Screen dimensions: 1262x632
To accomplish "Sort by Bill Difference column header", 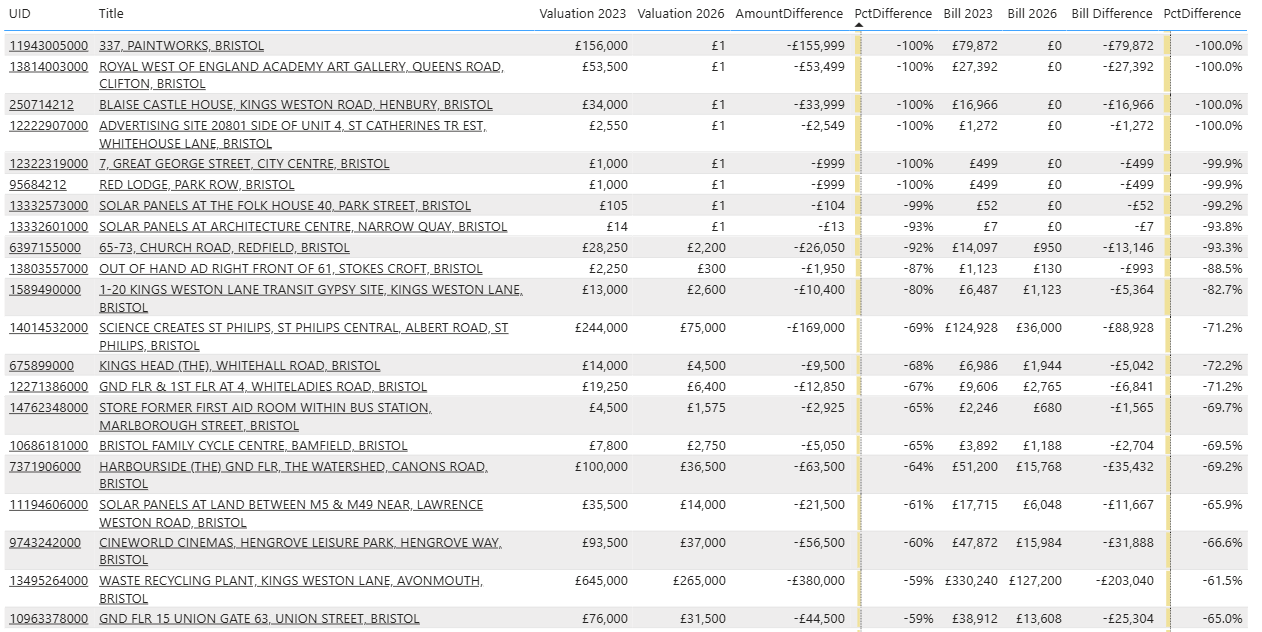I will pos(1111,14).
